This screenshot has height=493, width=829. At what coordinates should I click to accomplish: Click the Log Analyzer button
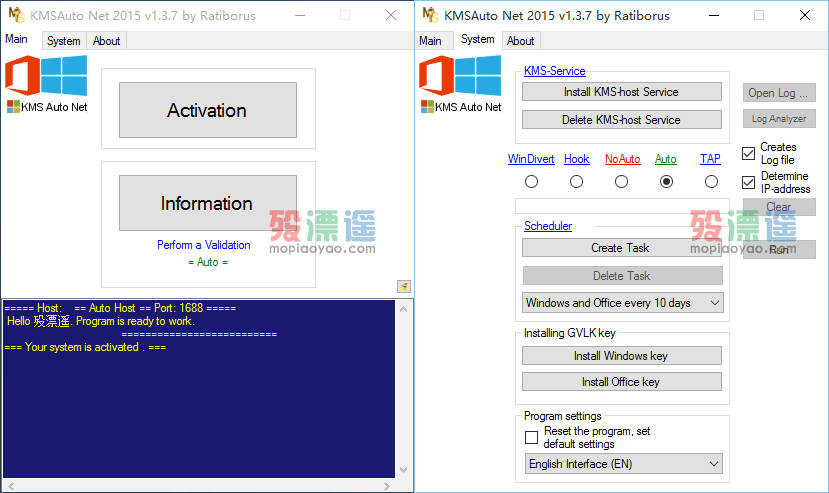pyautogui.click(x=779, y=118)
